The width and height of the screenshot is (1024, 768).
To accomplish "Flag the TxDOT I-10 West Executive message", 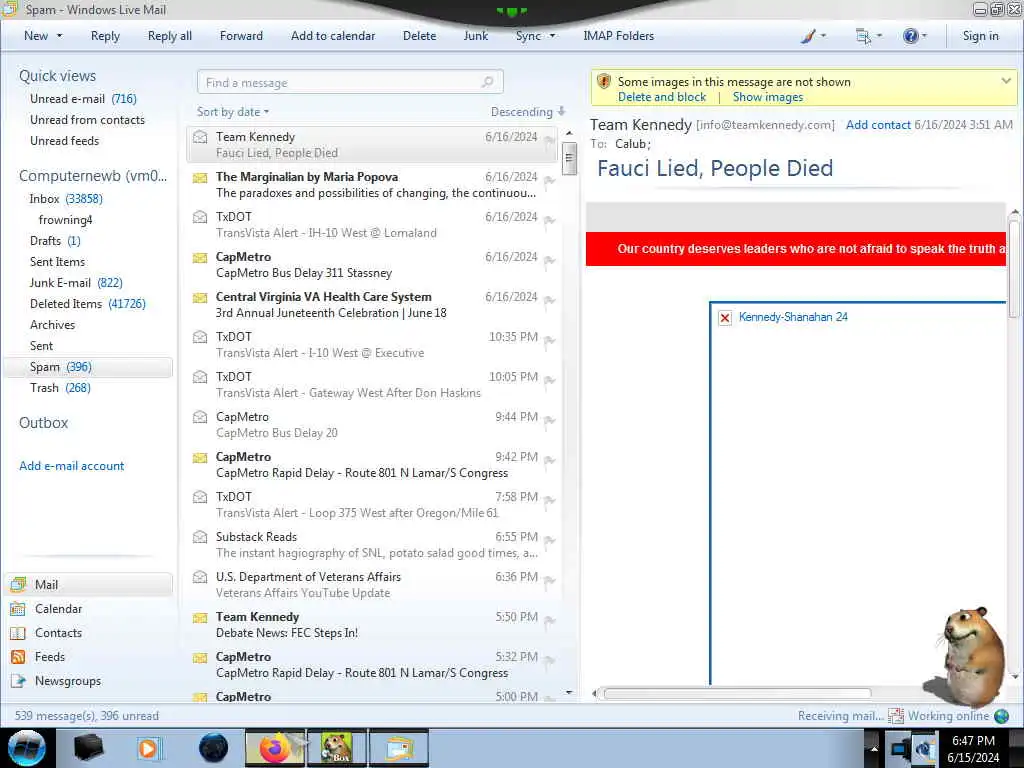I will click(x=550, y=341).
